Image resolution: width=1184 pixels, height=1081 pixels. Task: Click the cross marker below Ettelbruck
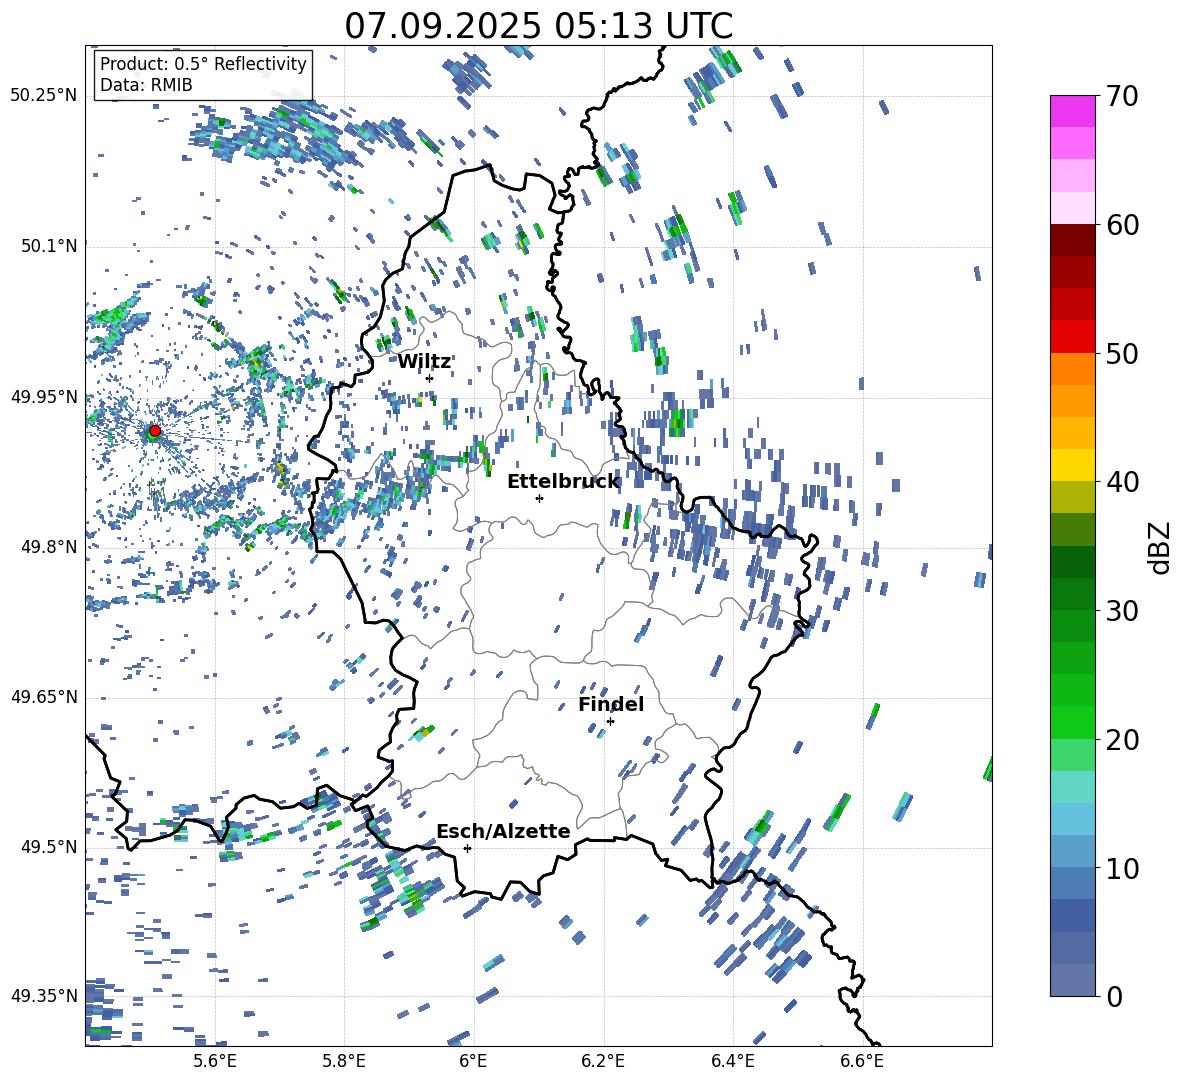tap(539, 498)
